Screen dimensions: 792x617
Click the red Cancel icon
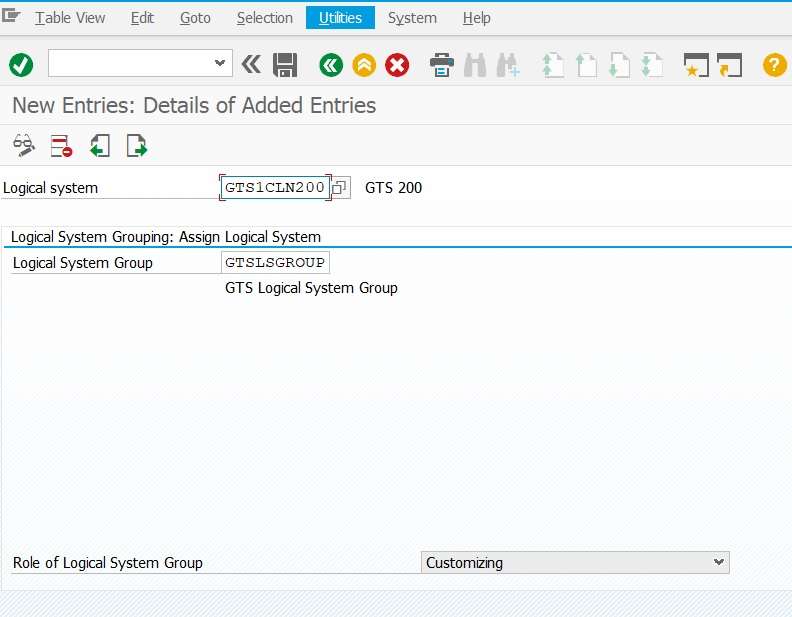[x=397, y=65]
